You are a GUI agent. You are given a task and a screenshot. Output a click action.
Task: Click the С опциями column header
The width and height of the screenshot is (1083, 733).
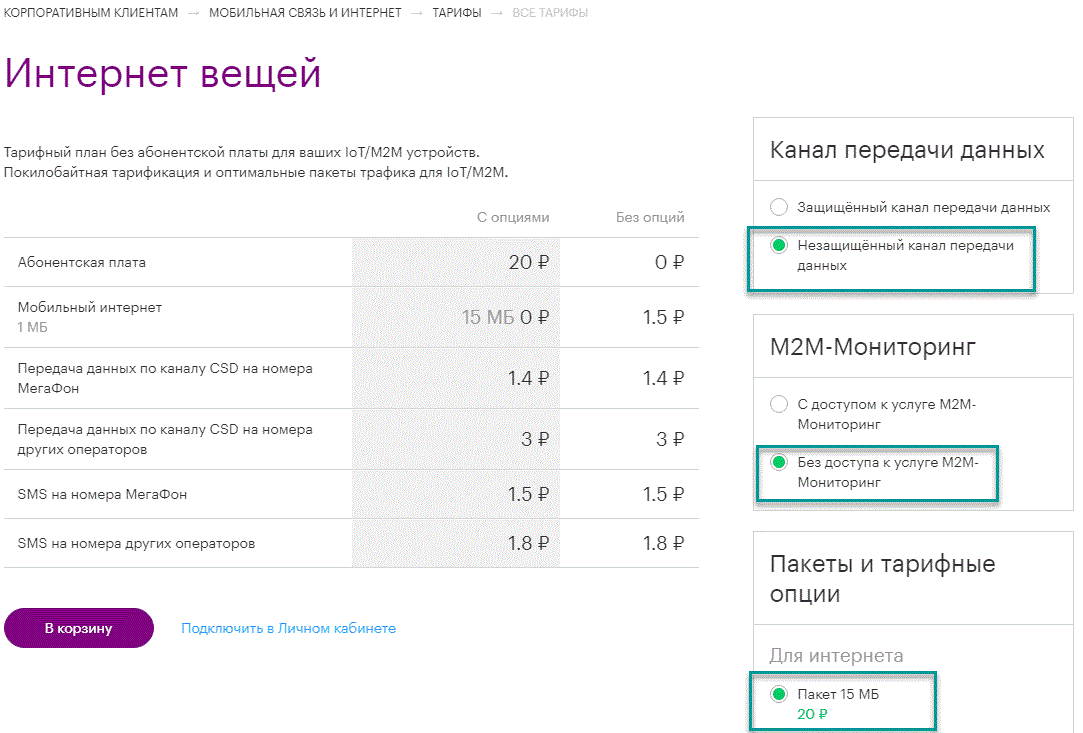(x=512, y=217)
